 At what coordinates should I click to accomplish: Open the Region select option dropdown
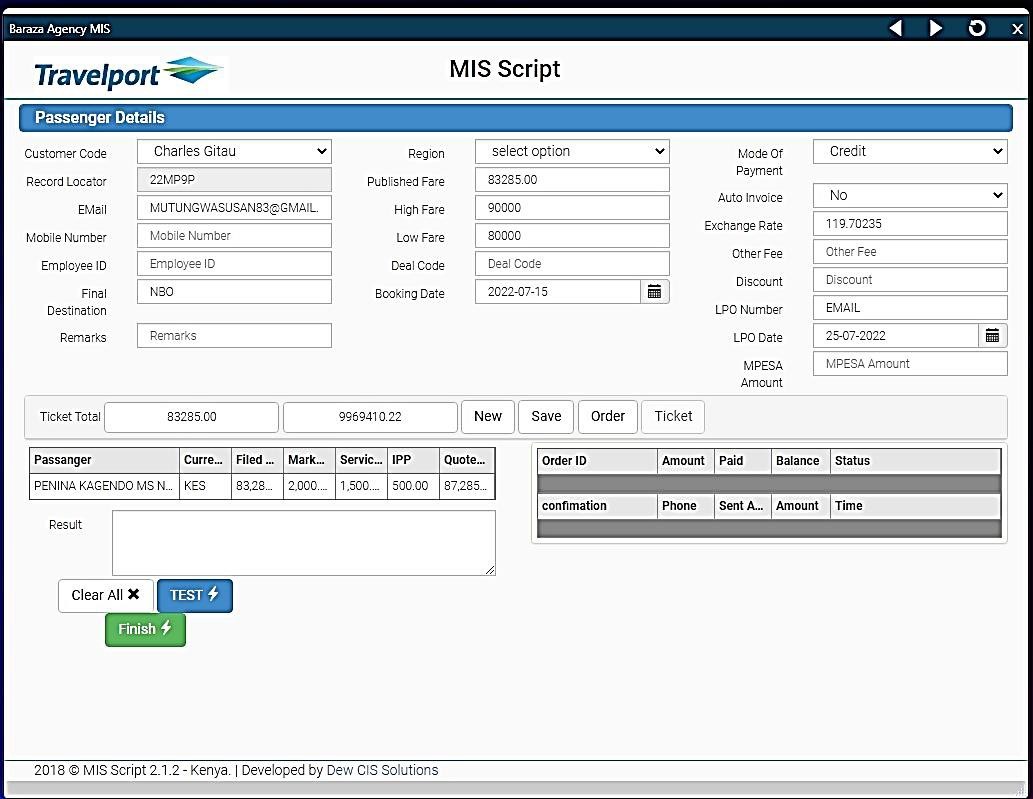click(x=572, y=152)
